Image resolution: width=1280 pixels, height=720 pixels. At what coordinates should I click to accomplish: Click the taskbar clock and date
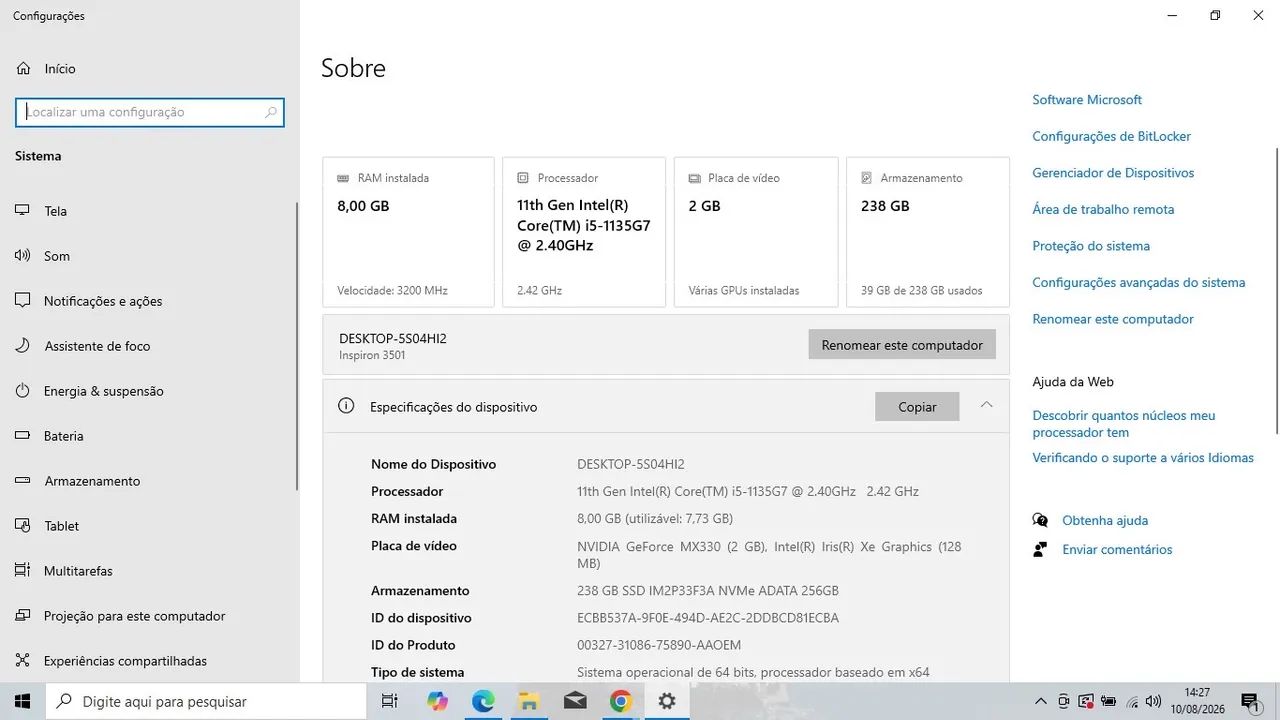[x=1197, y=701]
